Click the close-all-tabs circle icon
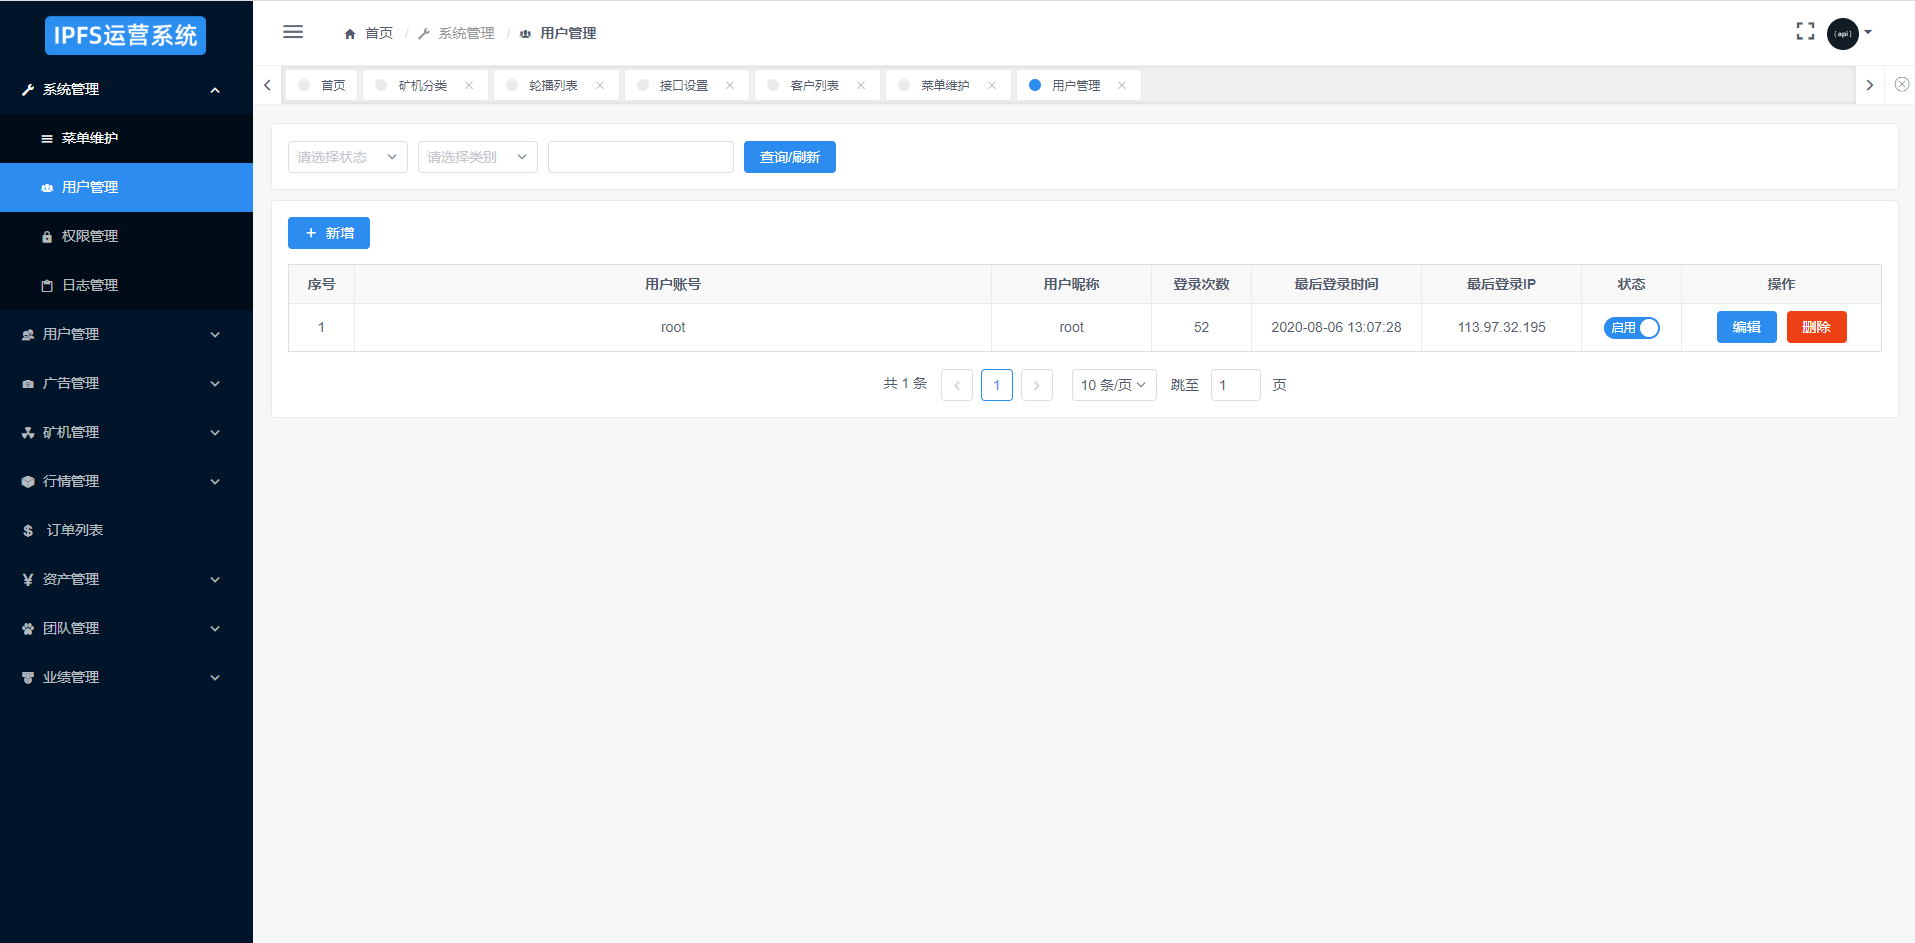1915x943 pixels. [1901, 85]
